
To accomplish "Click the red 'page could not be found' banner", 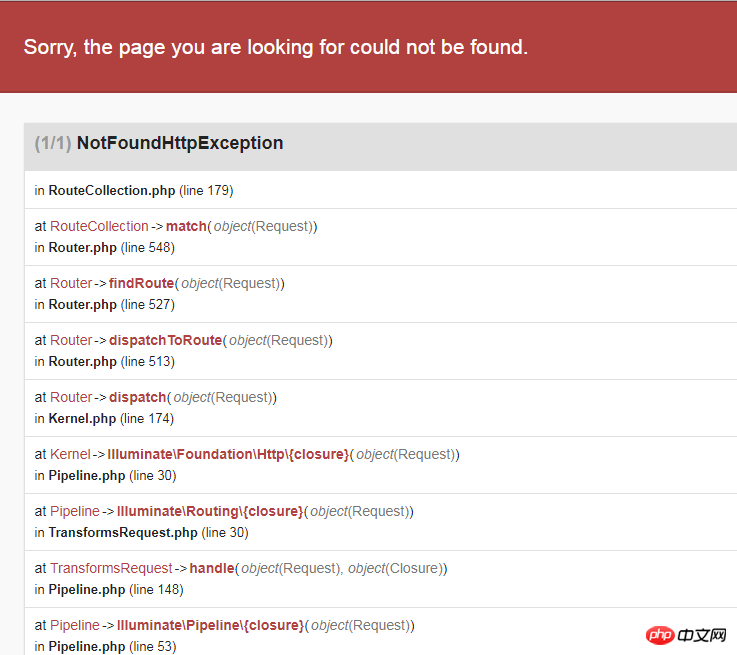I will click(368, 47).
